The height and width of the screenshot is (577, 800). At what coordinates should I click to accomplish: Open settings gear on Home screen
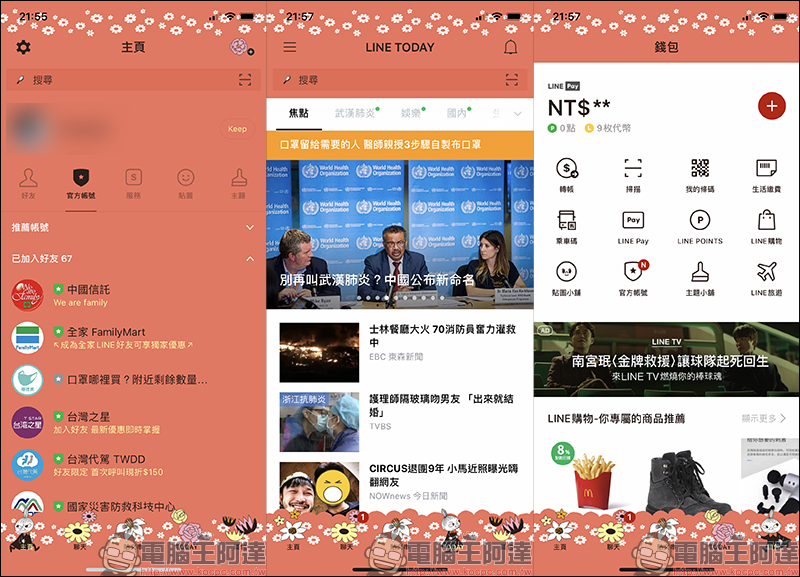[23, 47]
